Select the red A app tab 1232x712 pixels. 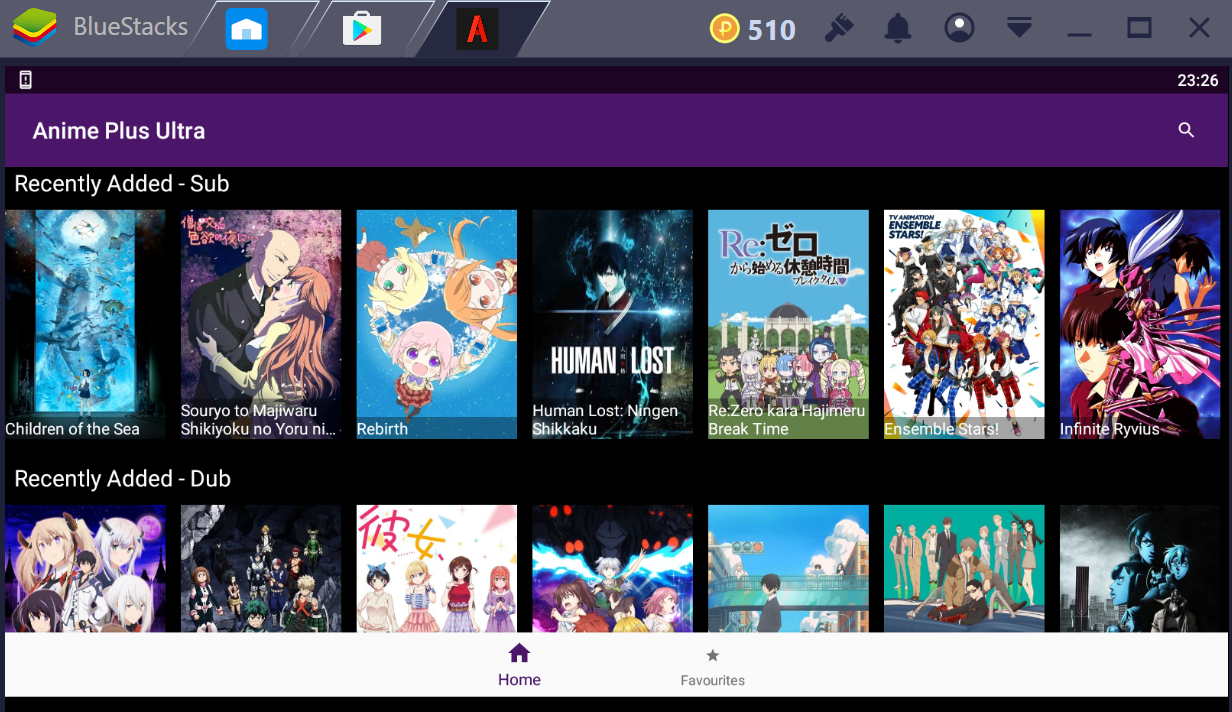point(478,29)
